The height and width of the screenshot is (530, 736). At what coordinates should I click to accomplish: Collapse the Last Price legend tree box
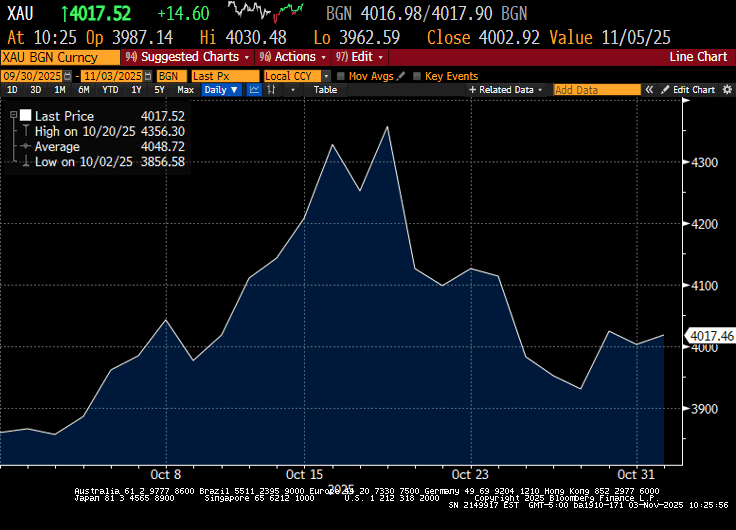tap(14, 115)
